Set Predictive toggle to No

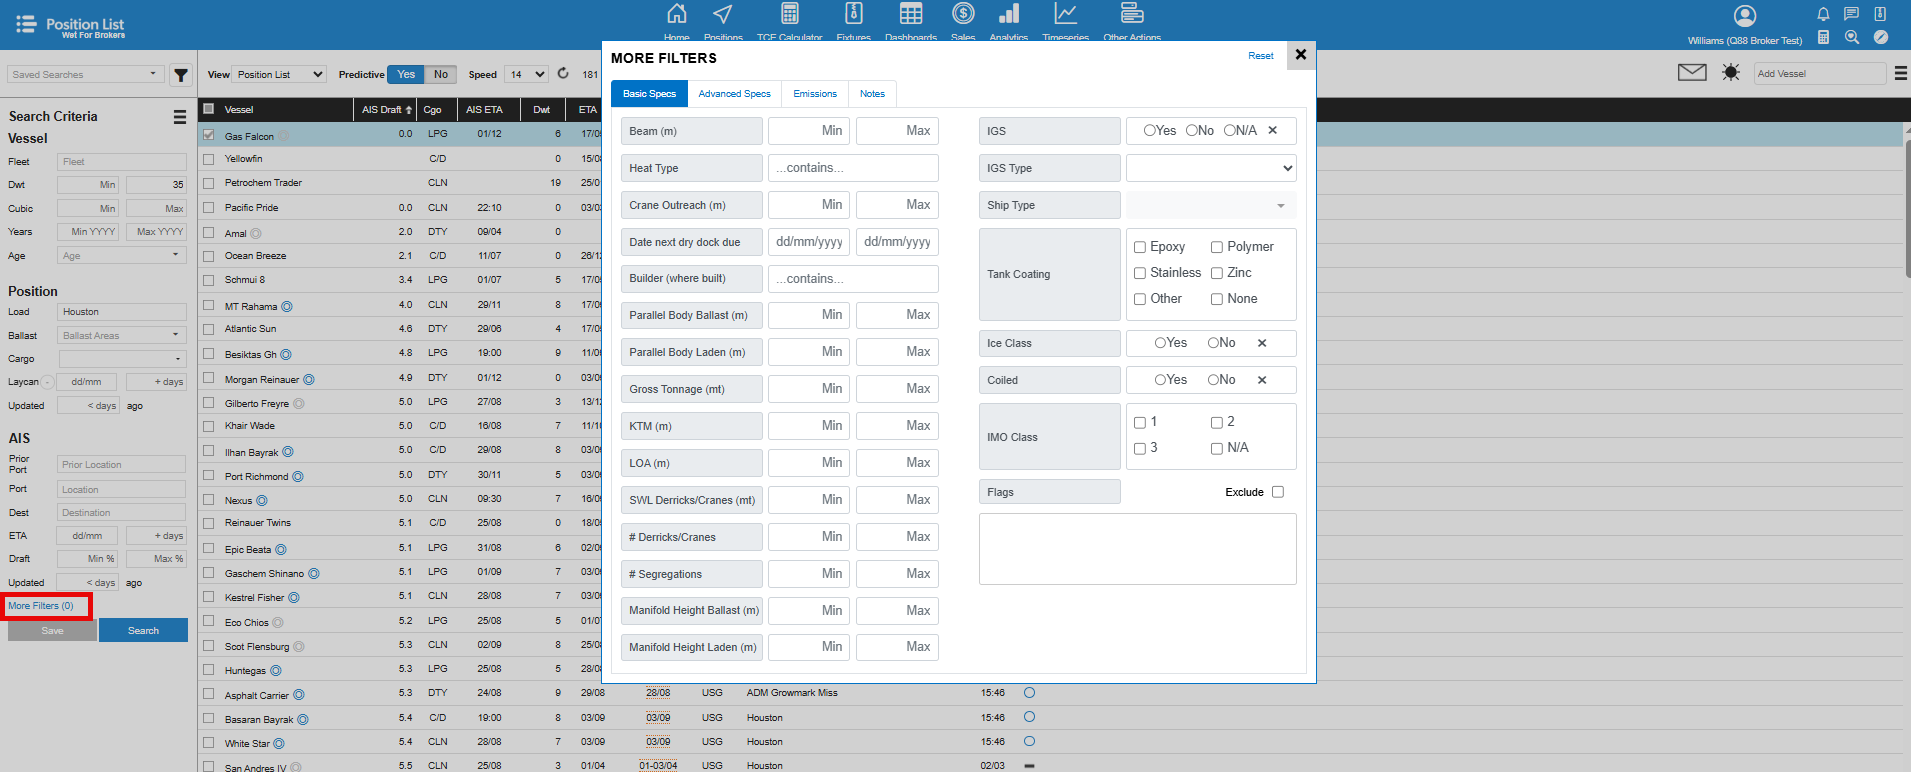[x=441, y=74]
